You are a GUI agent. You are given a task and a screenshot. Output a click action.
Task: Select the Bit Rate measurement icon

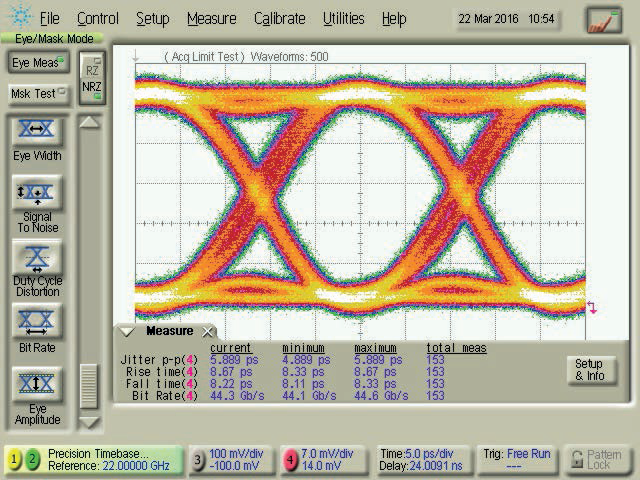point(37,322)
